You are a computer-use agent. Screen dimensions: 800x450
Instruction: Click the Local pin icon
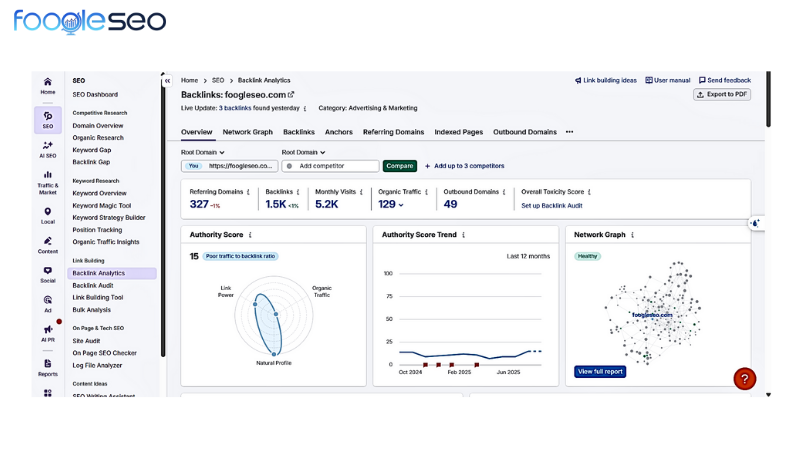[x=47, y=214]
